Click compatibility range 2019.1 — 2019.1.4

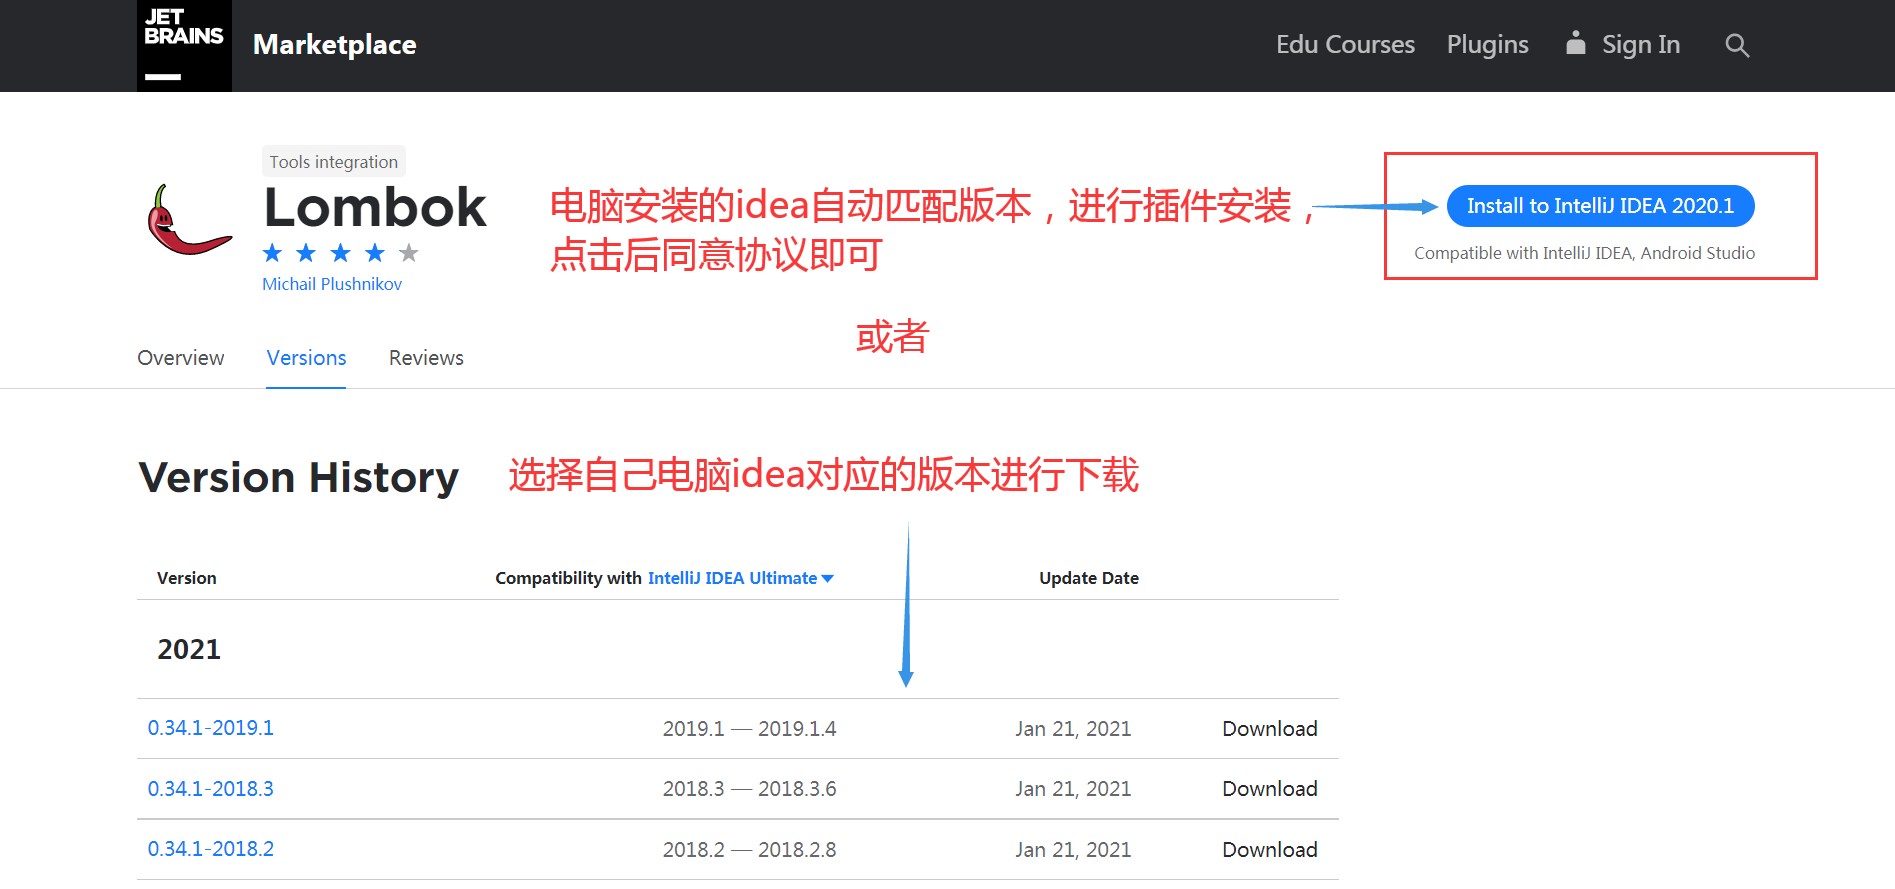(750, 729)
